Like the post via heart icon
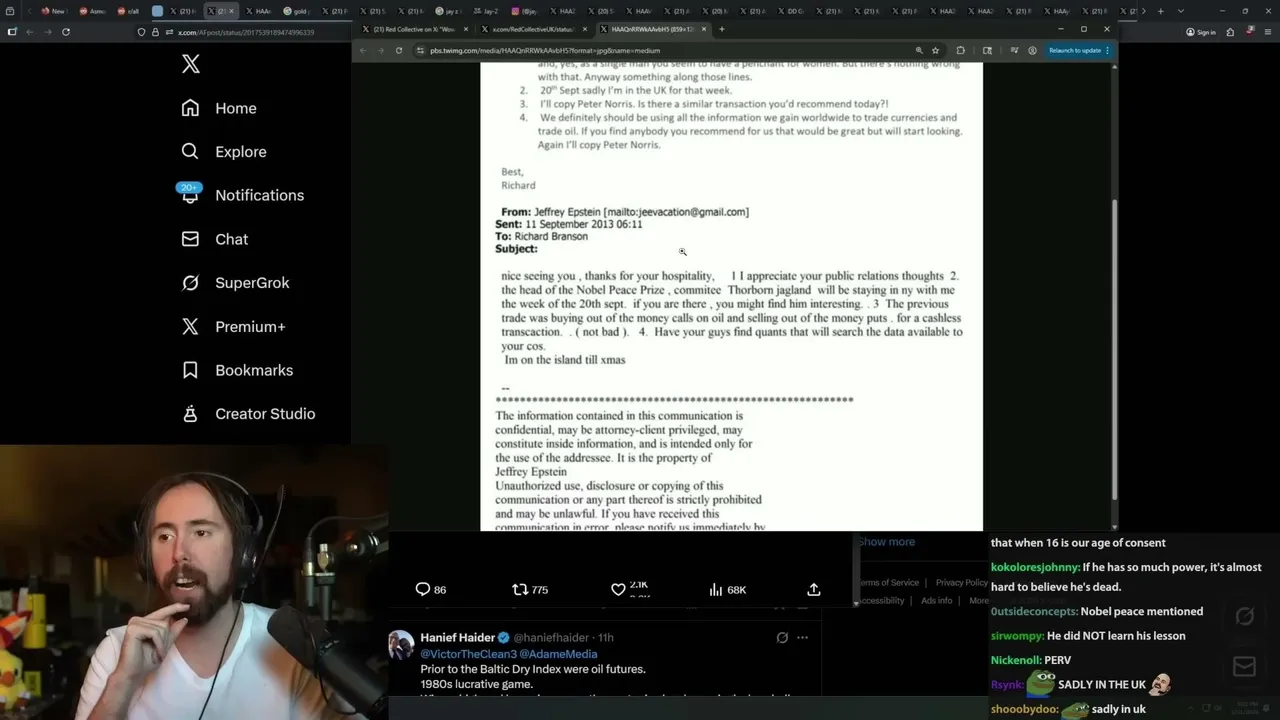The image size is (1280, 720). click(618, 589)
